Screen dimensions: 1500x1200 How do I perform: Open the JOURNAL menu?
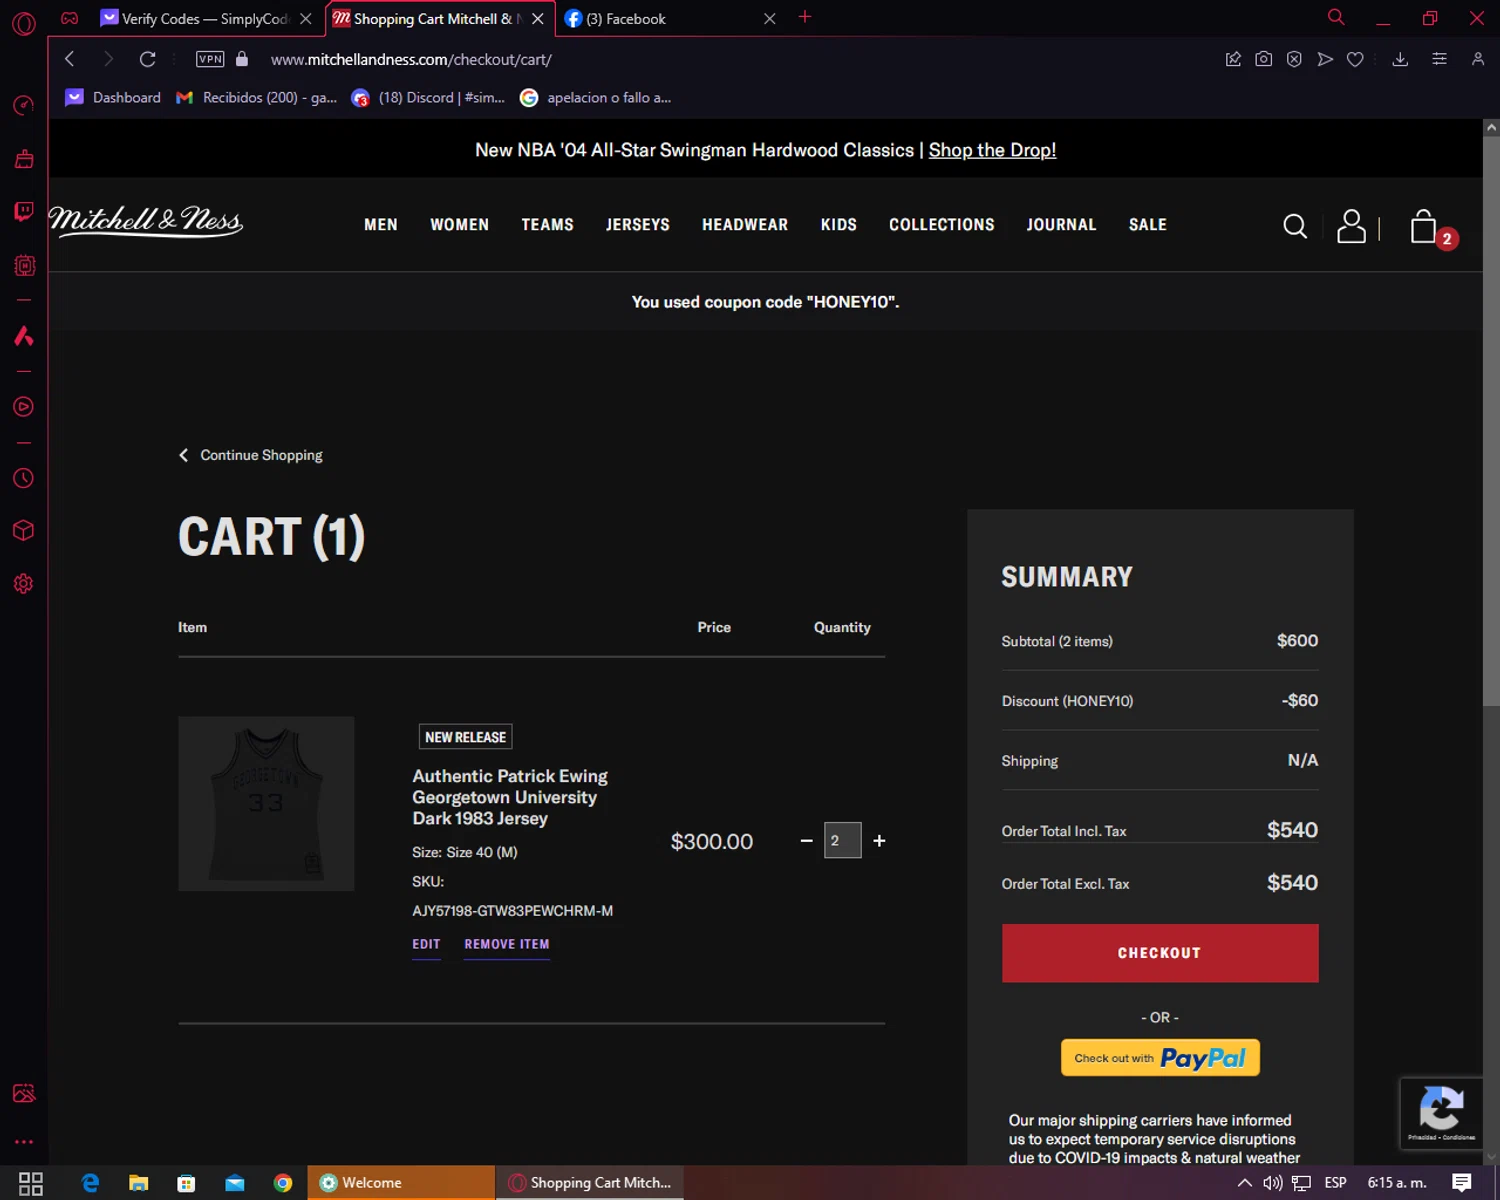click(1062, 225)
